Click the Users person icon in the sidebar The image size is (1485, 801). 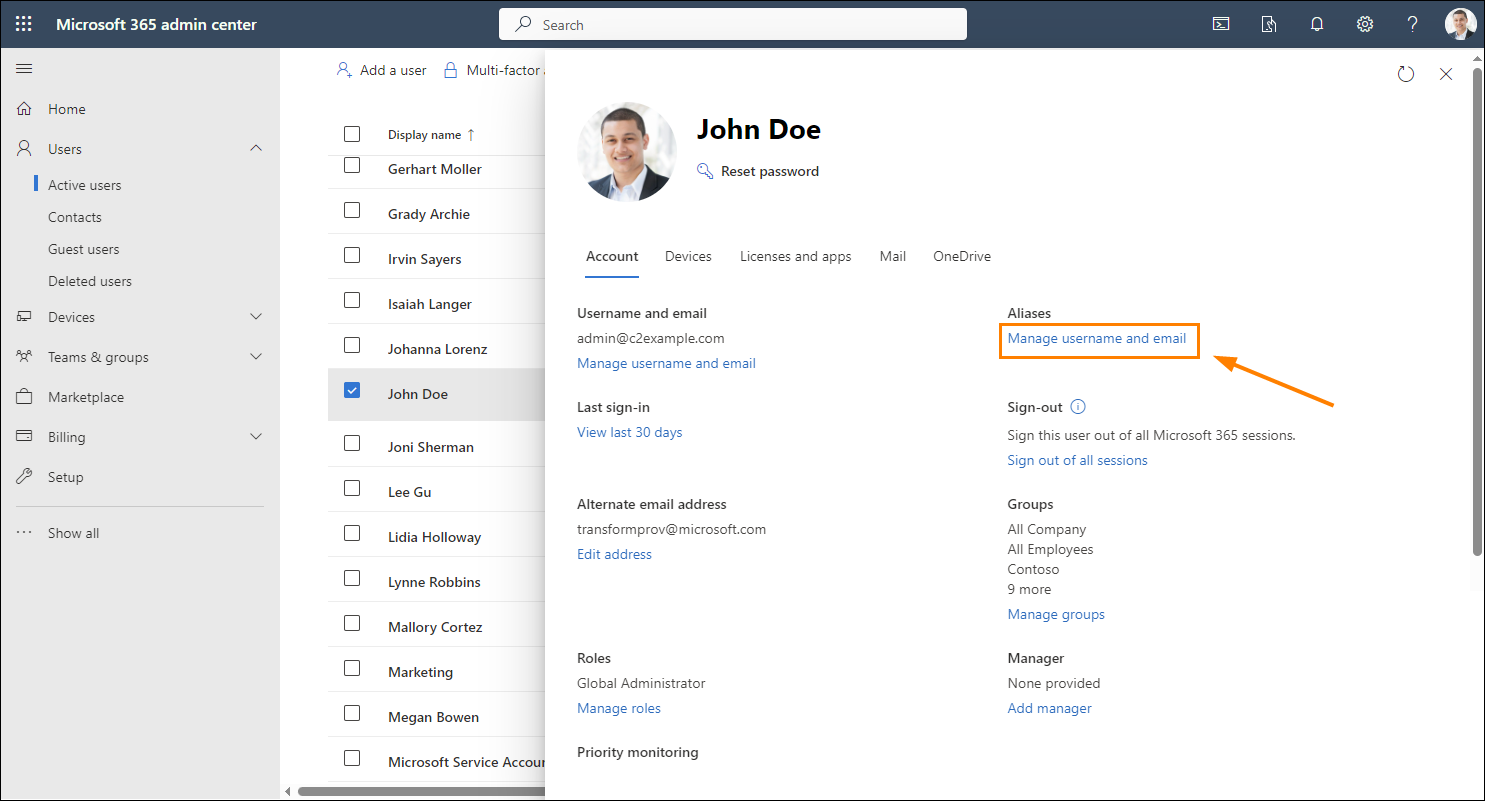click(25, 149)
